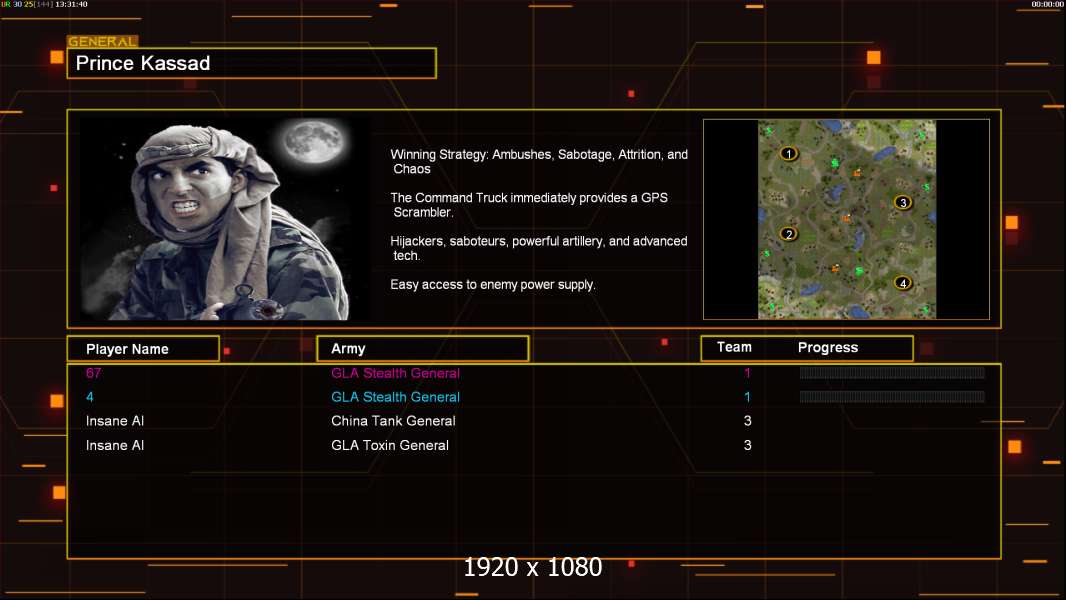1066x600 pixels.
Task: Click team number 3 for GLA Toxin General
Action: (747, 445)
